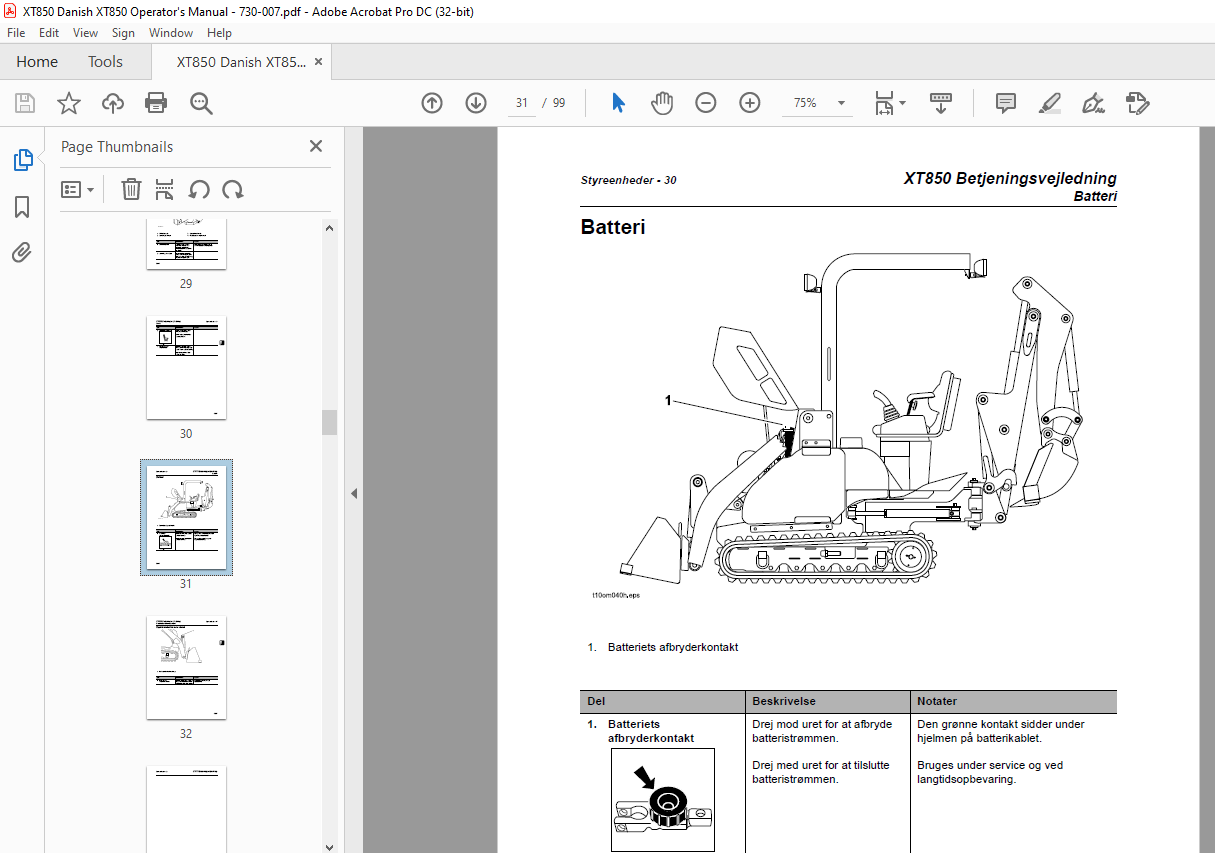Expand the page fit options arrow
Screen dimensions: 1215x853
(x=903, y=103)
